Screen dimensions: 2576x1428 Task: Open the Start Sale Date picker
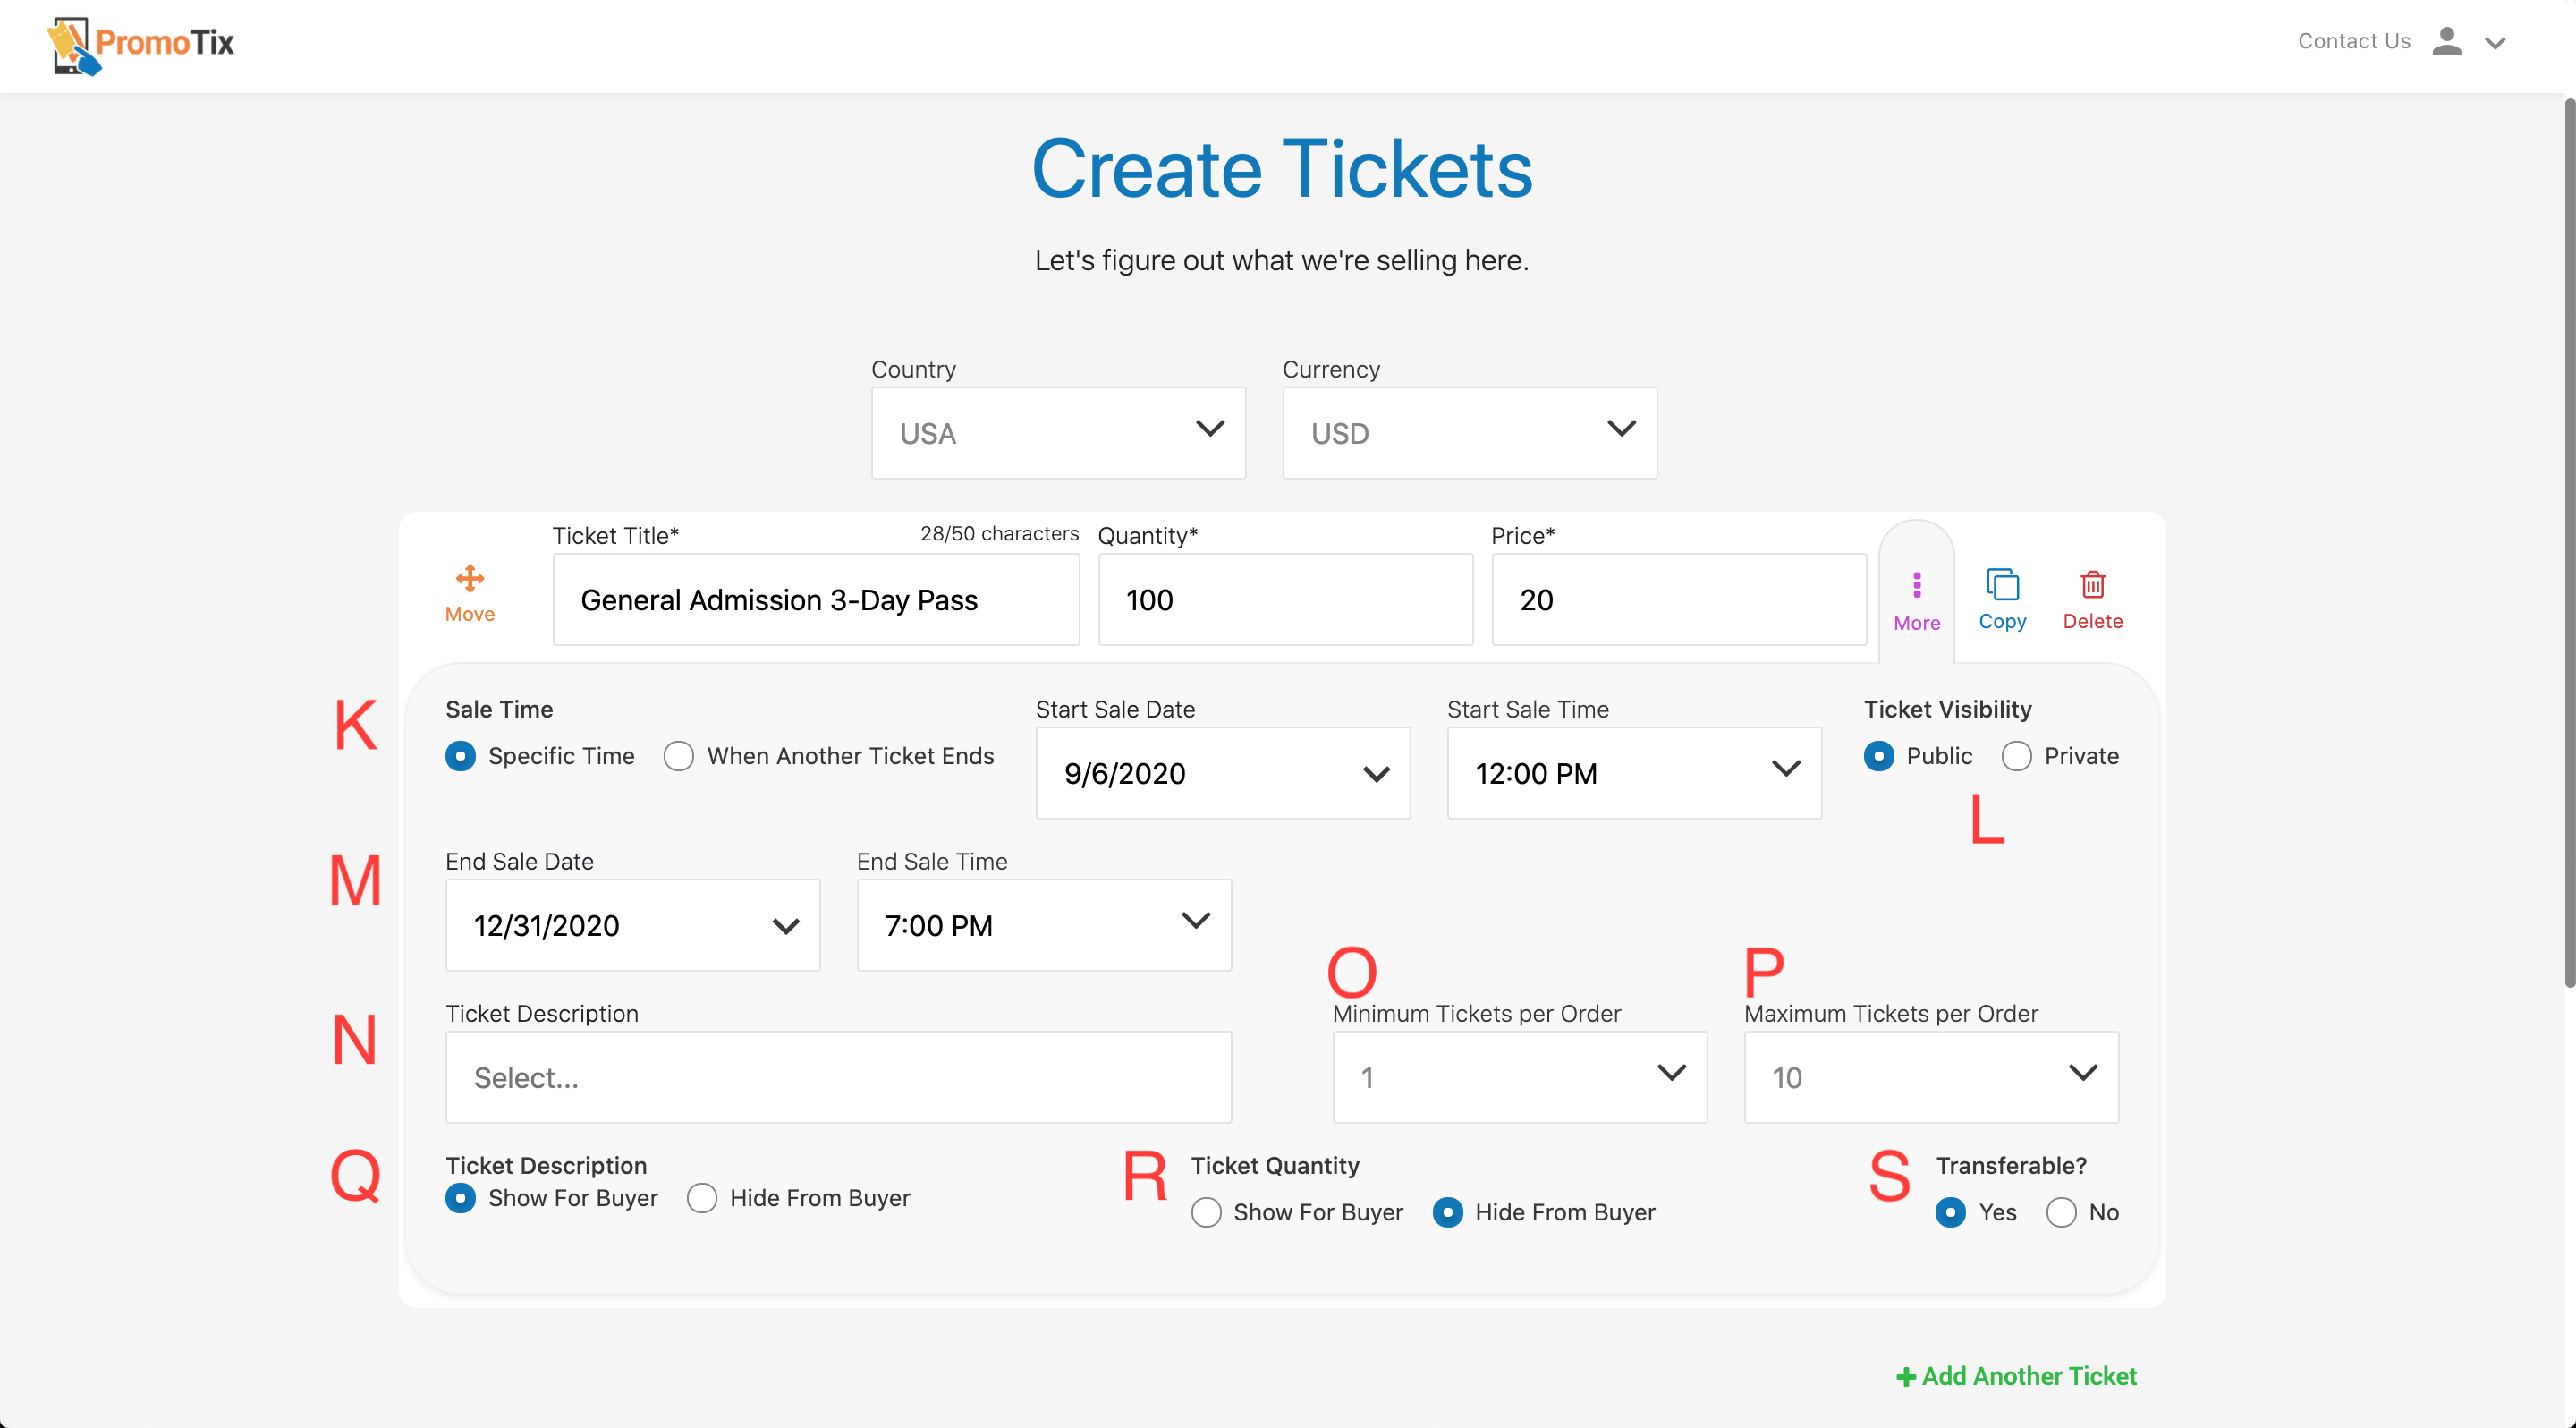click(1222, 773)
